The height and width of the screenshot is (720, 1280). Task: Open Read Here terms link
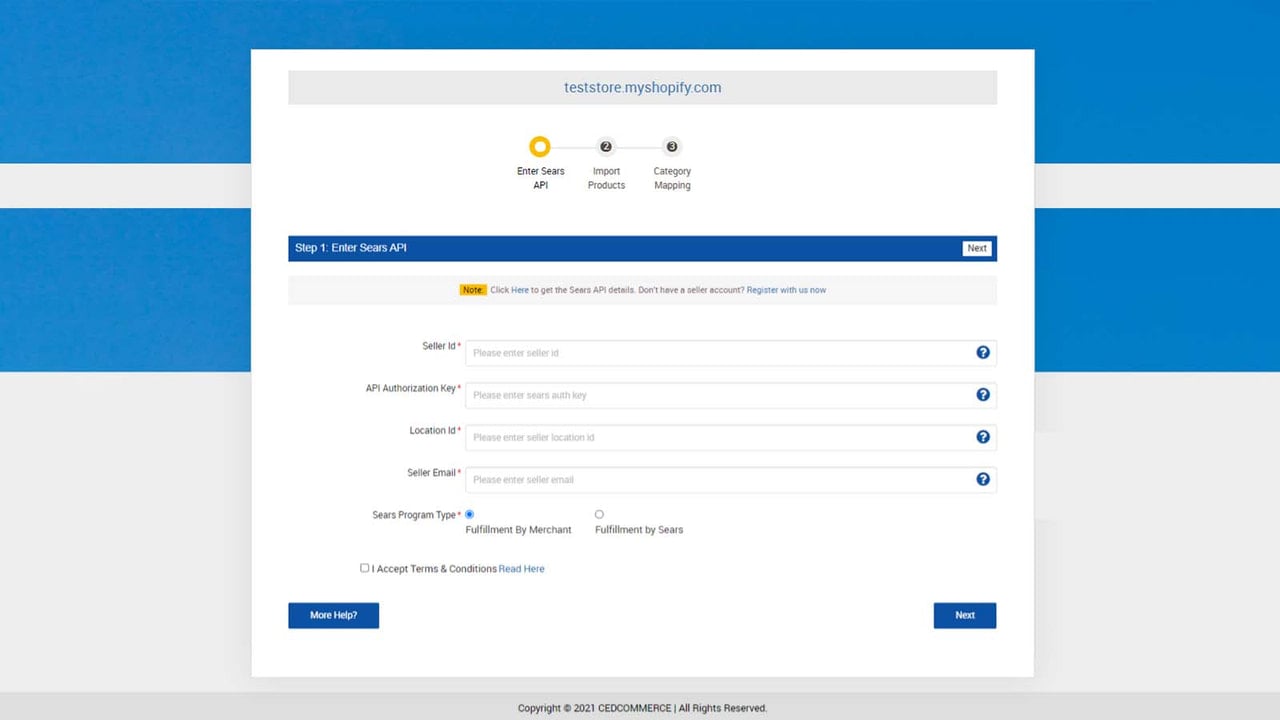[522, 569]
